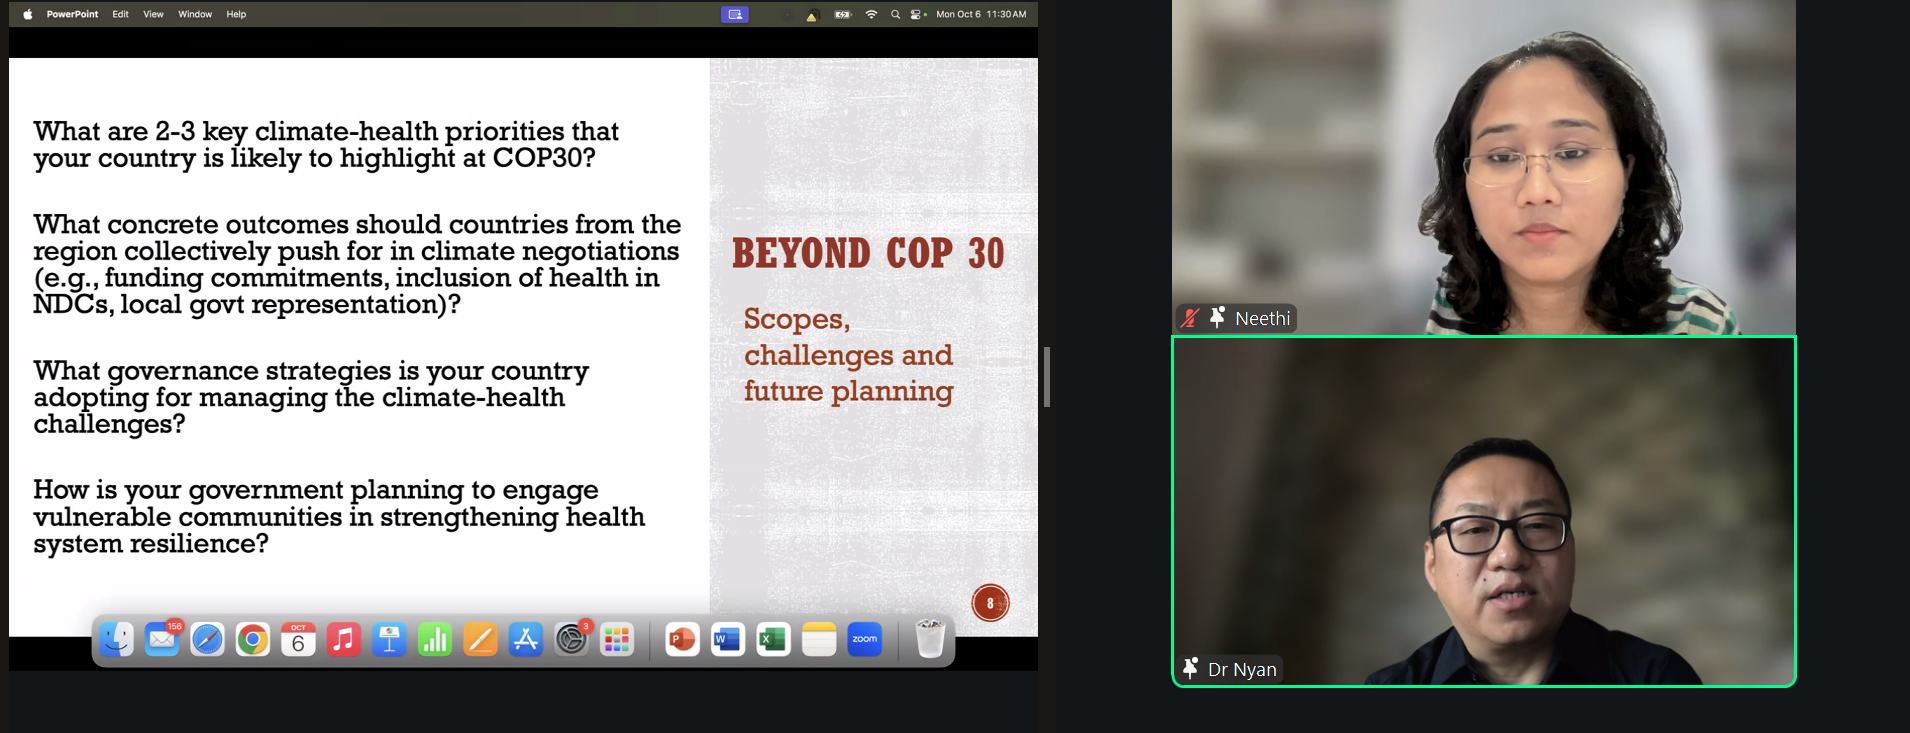
Task: Click Neethi's muted microphone icon
Action: pos(1190,318)
